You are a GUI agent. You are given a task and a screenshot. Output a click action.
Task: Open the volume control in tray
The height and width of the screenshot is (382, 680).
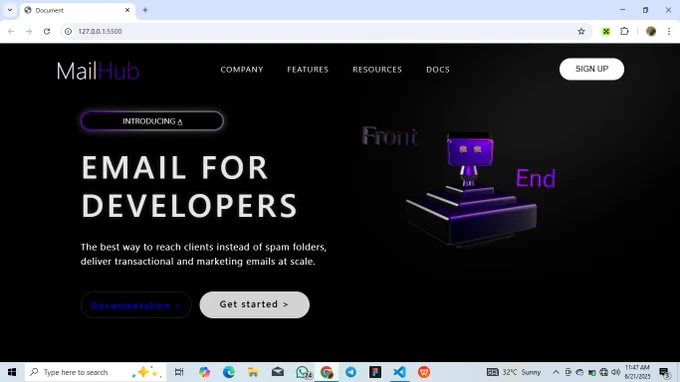coord(616,372)
